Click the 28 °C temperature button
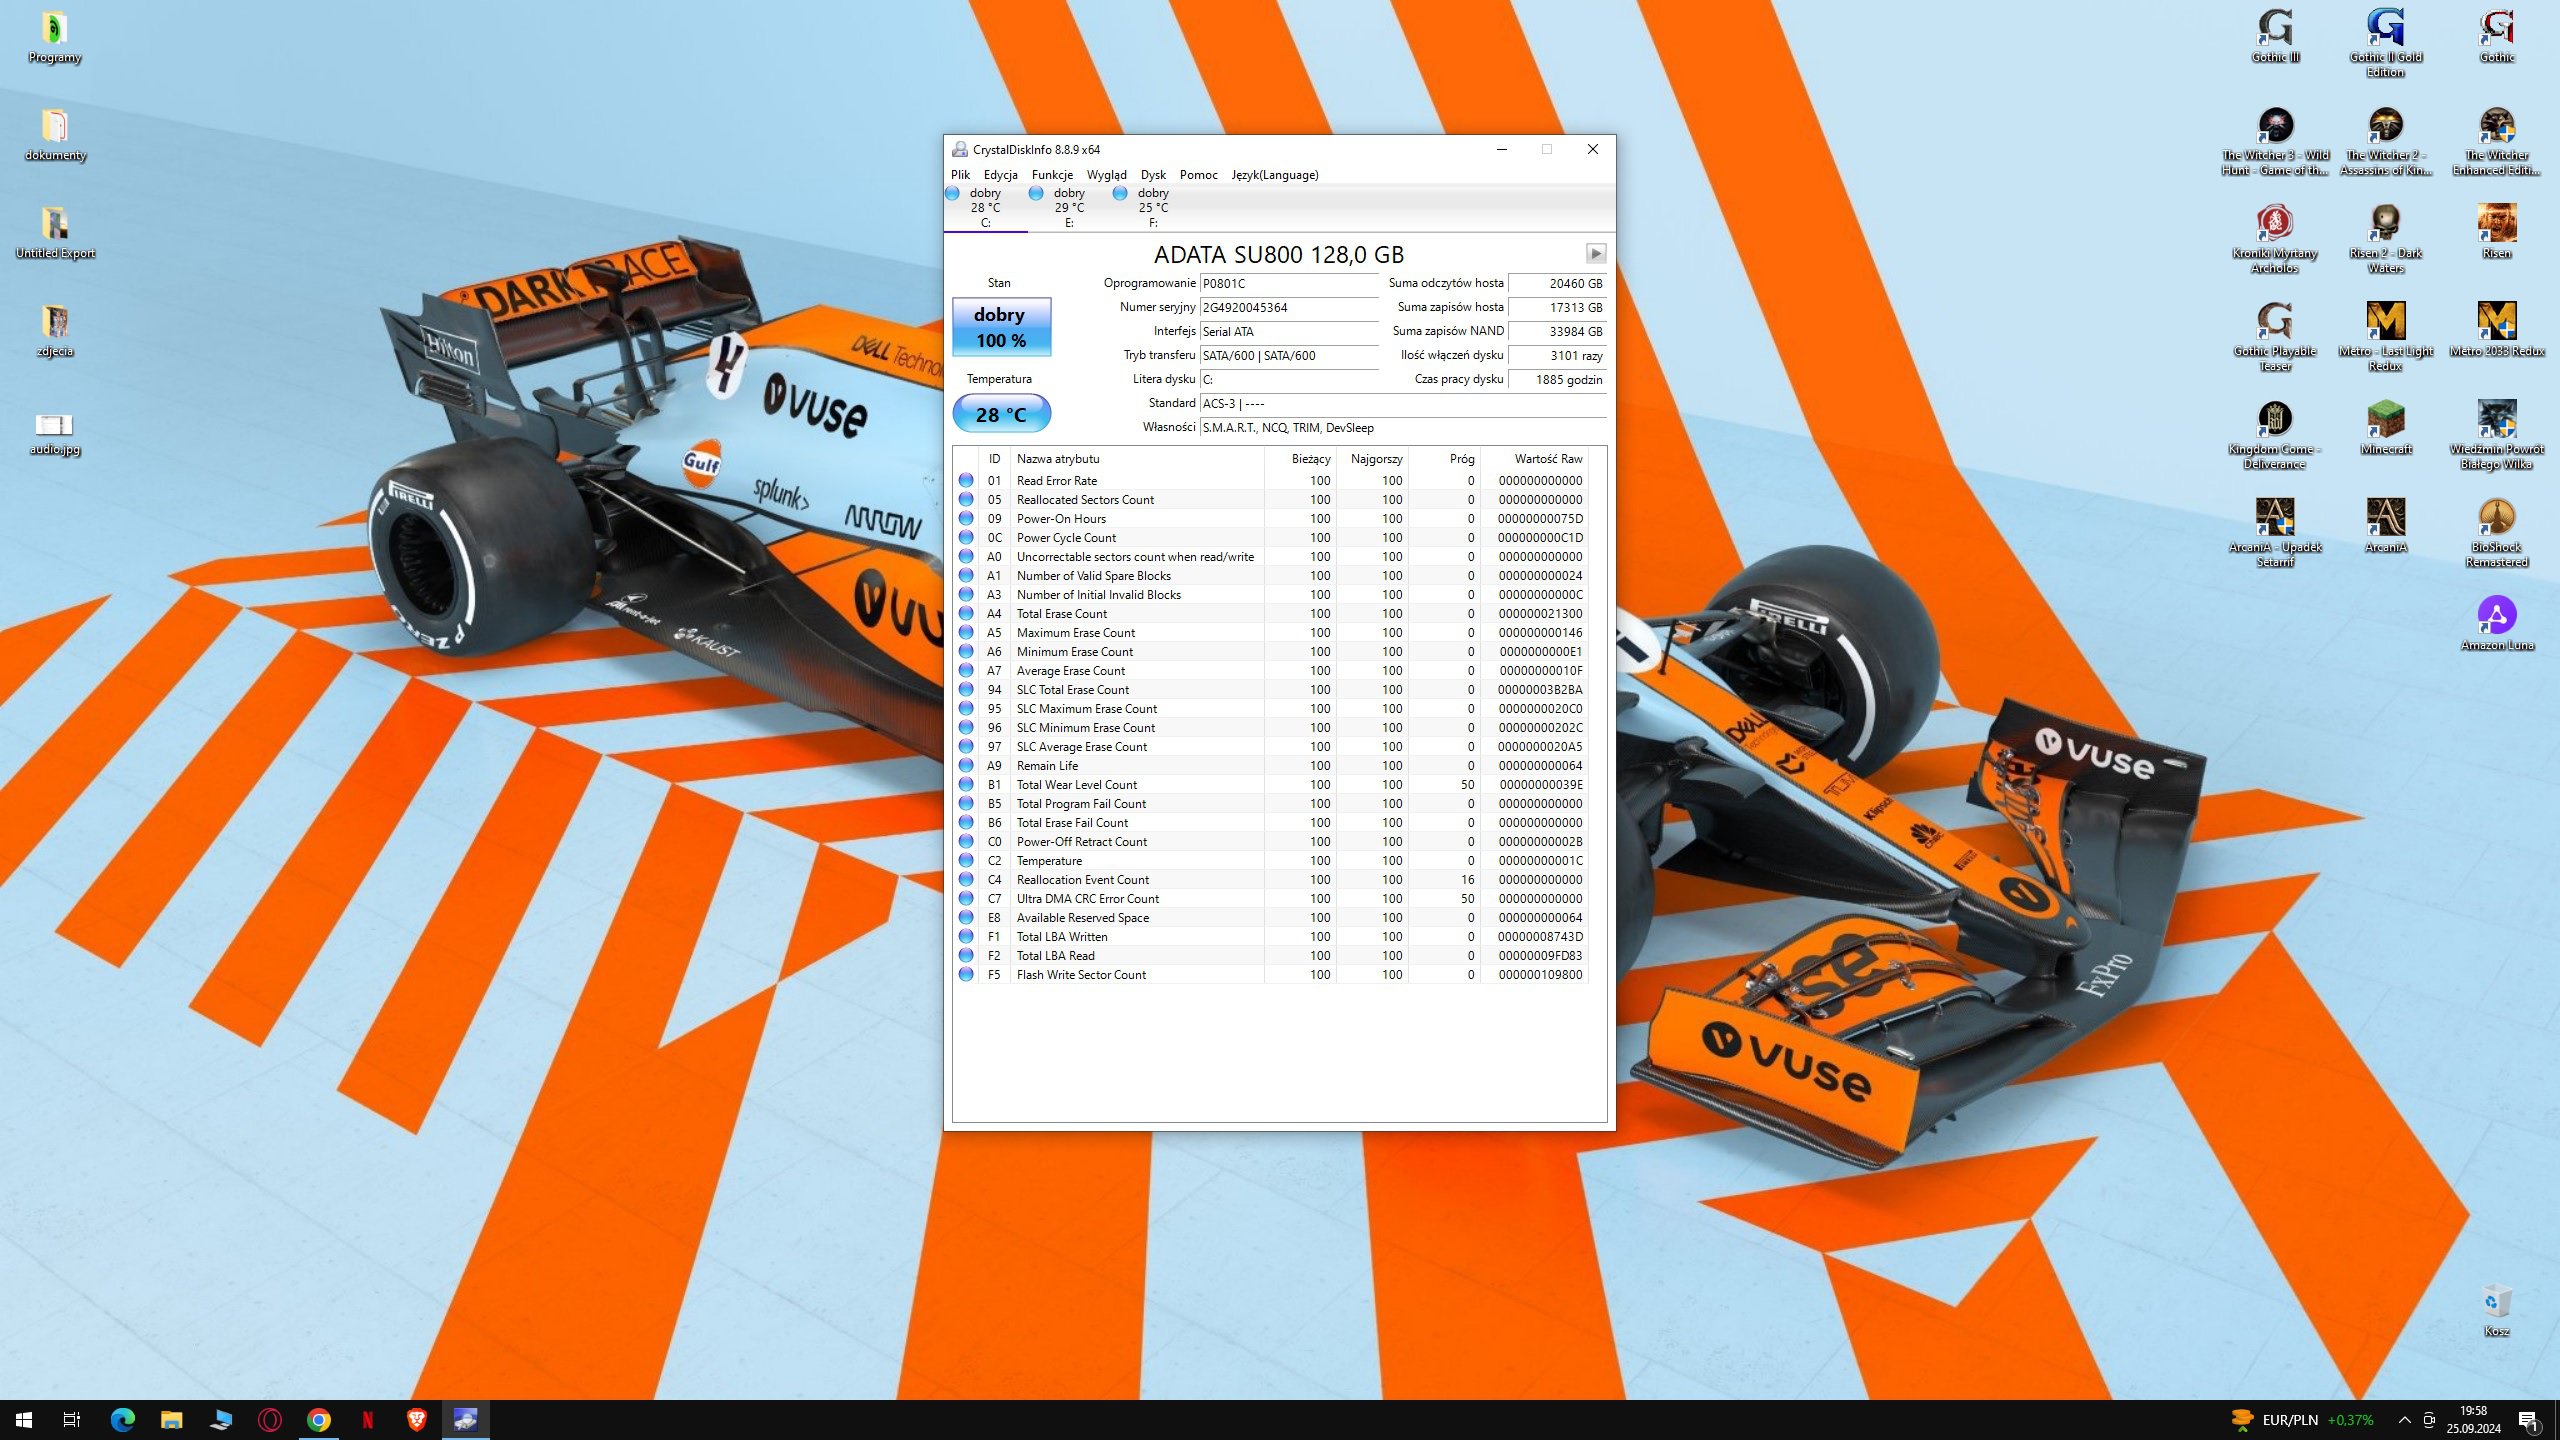This screenshot has height=1440, width=2560. coord(1001,414)
